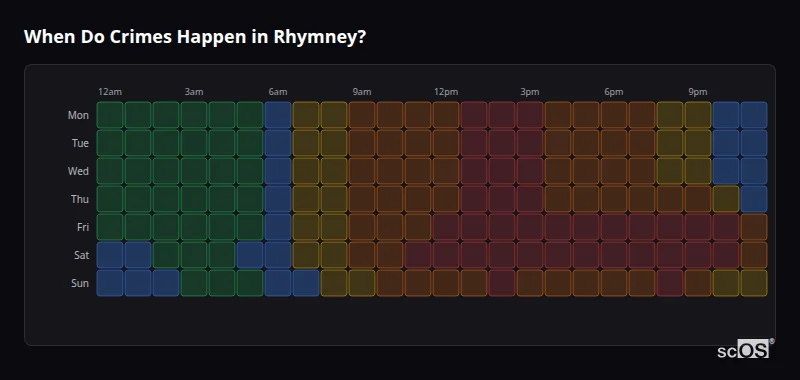Click the '9pm' column label
800x380 pixels.
click(697, 92)
